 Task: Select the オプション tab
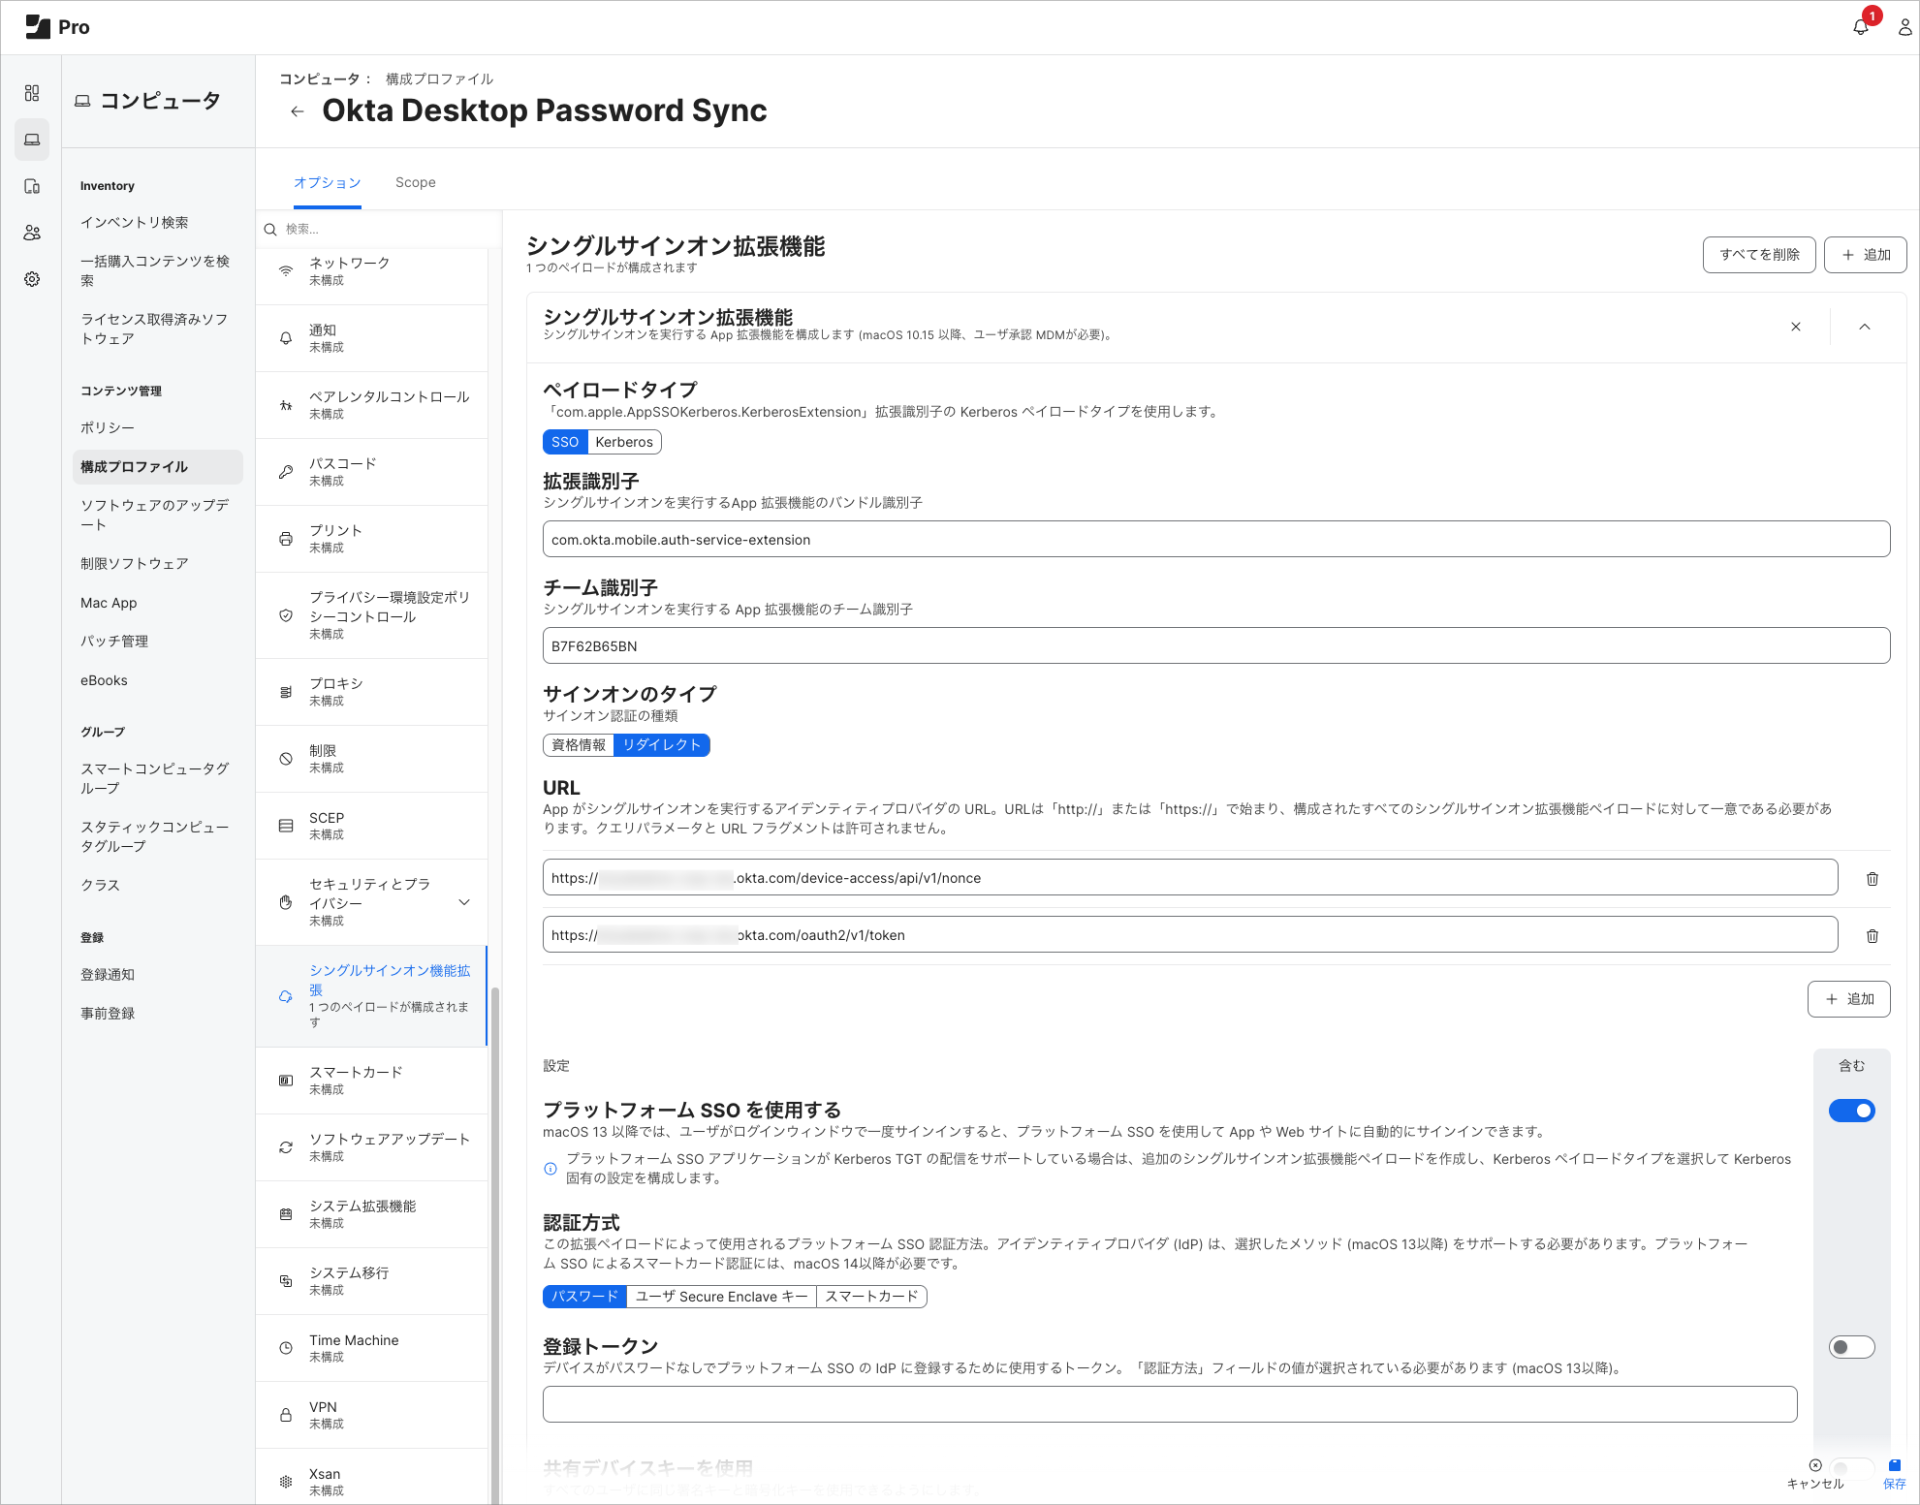pos(328,182)
